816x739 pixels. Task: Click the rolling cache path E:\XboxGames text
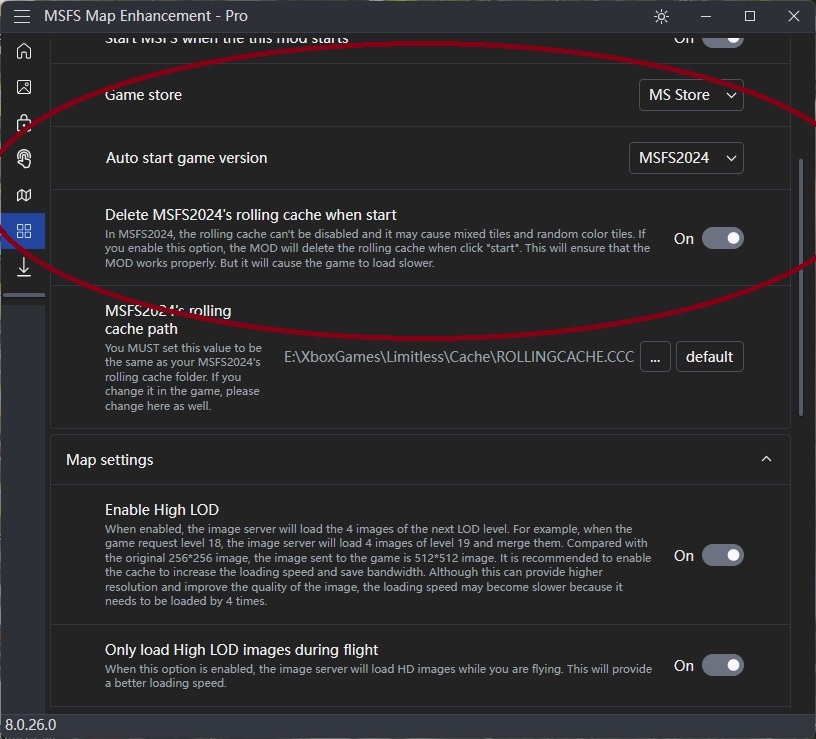click(459, 356)
